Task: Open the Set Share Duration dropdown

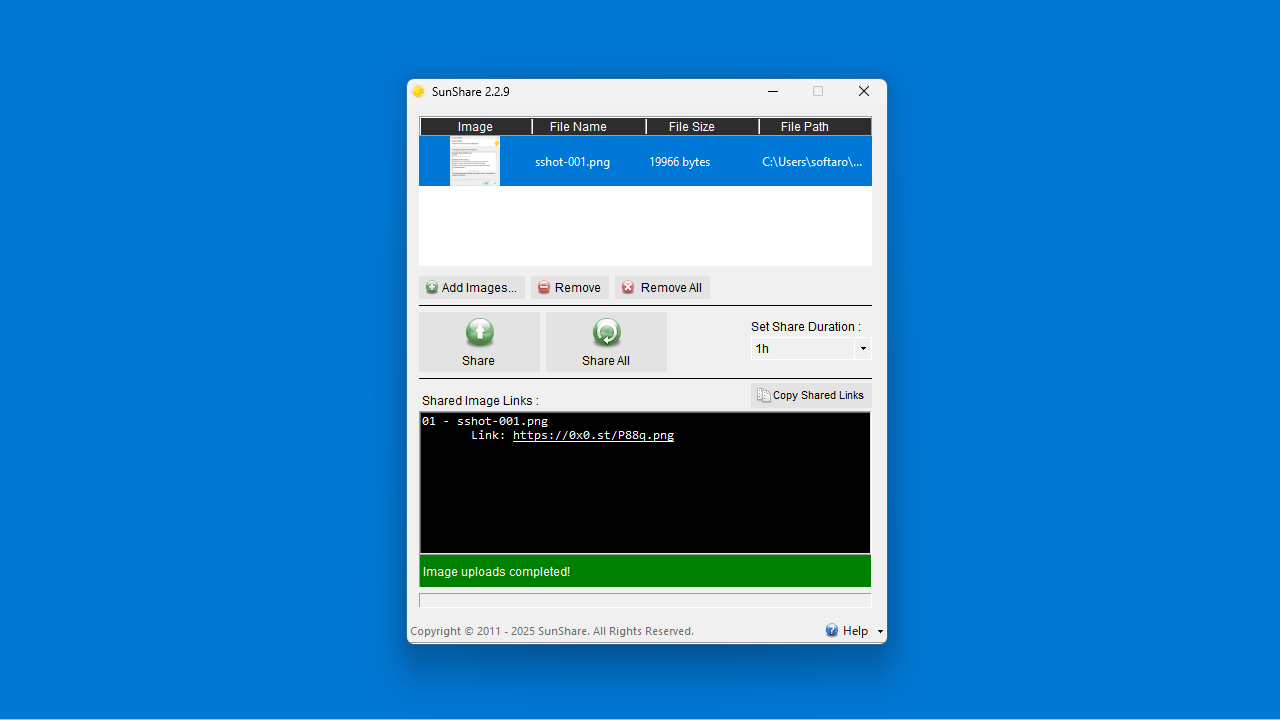Action: tap(862, 349)
